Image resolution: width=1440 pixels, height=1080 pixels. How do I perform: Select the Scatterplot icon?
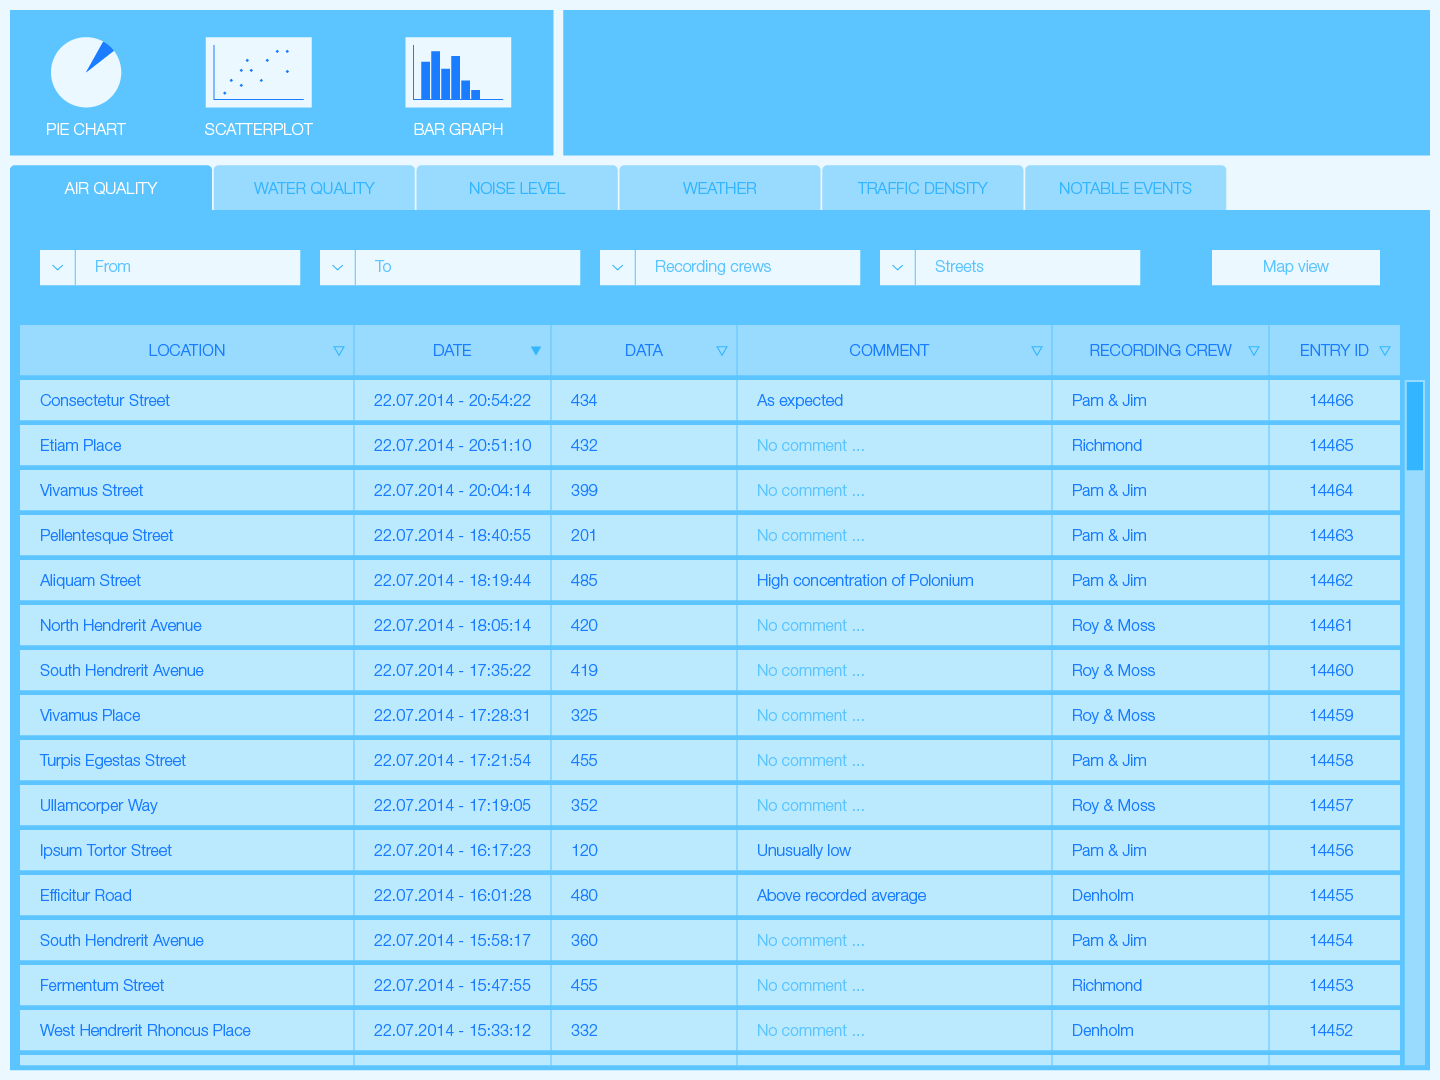[x=258, y=72]
